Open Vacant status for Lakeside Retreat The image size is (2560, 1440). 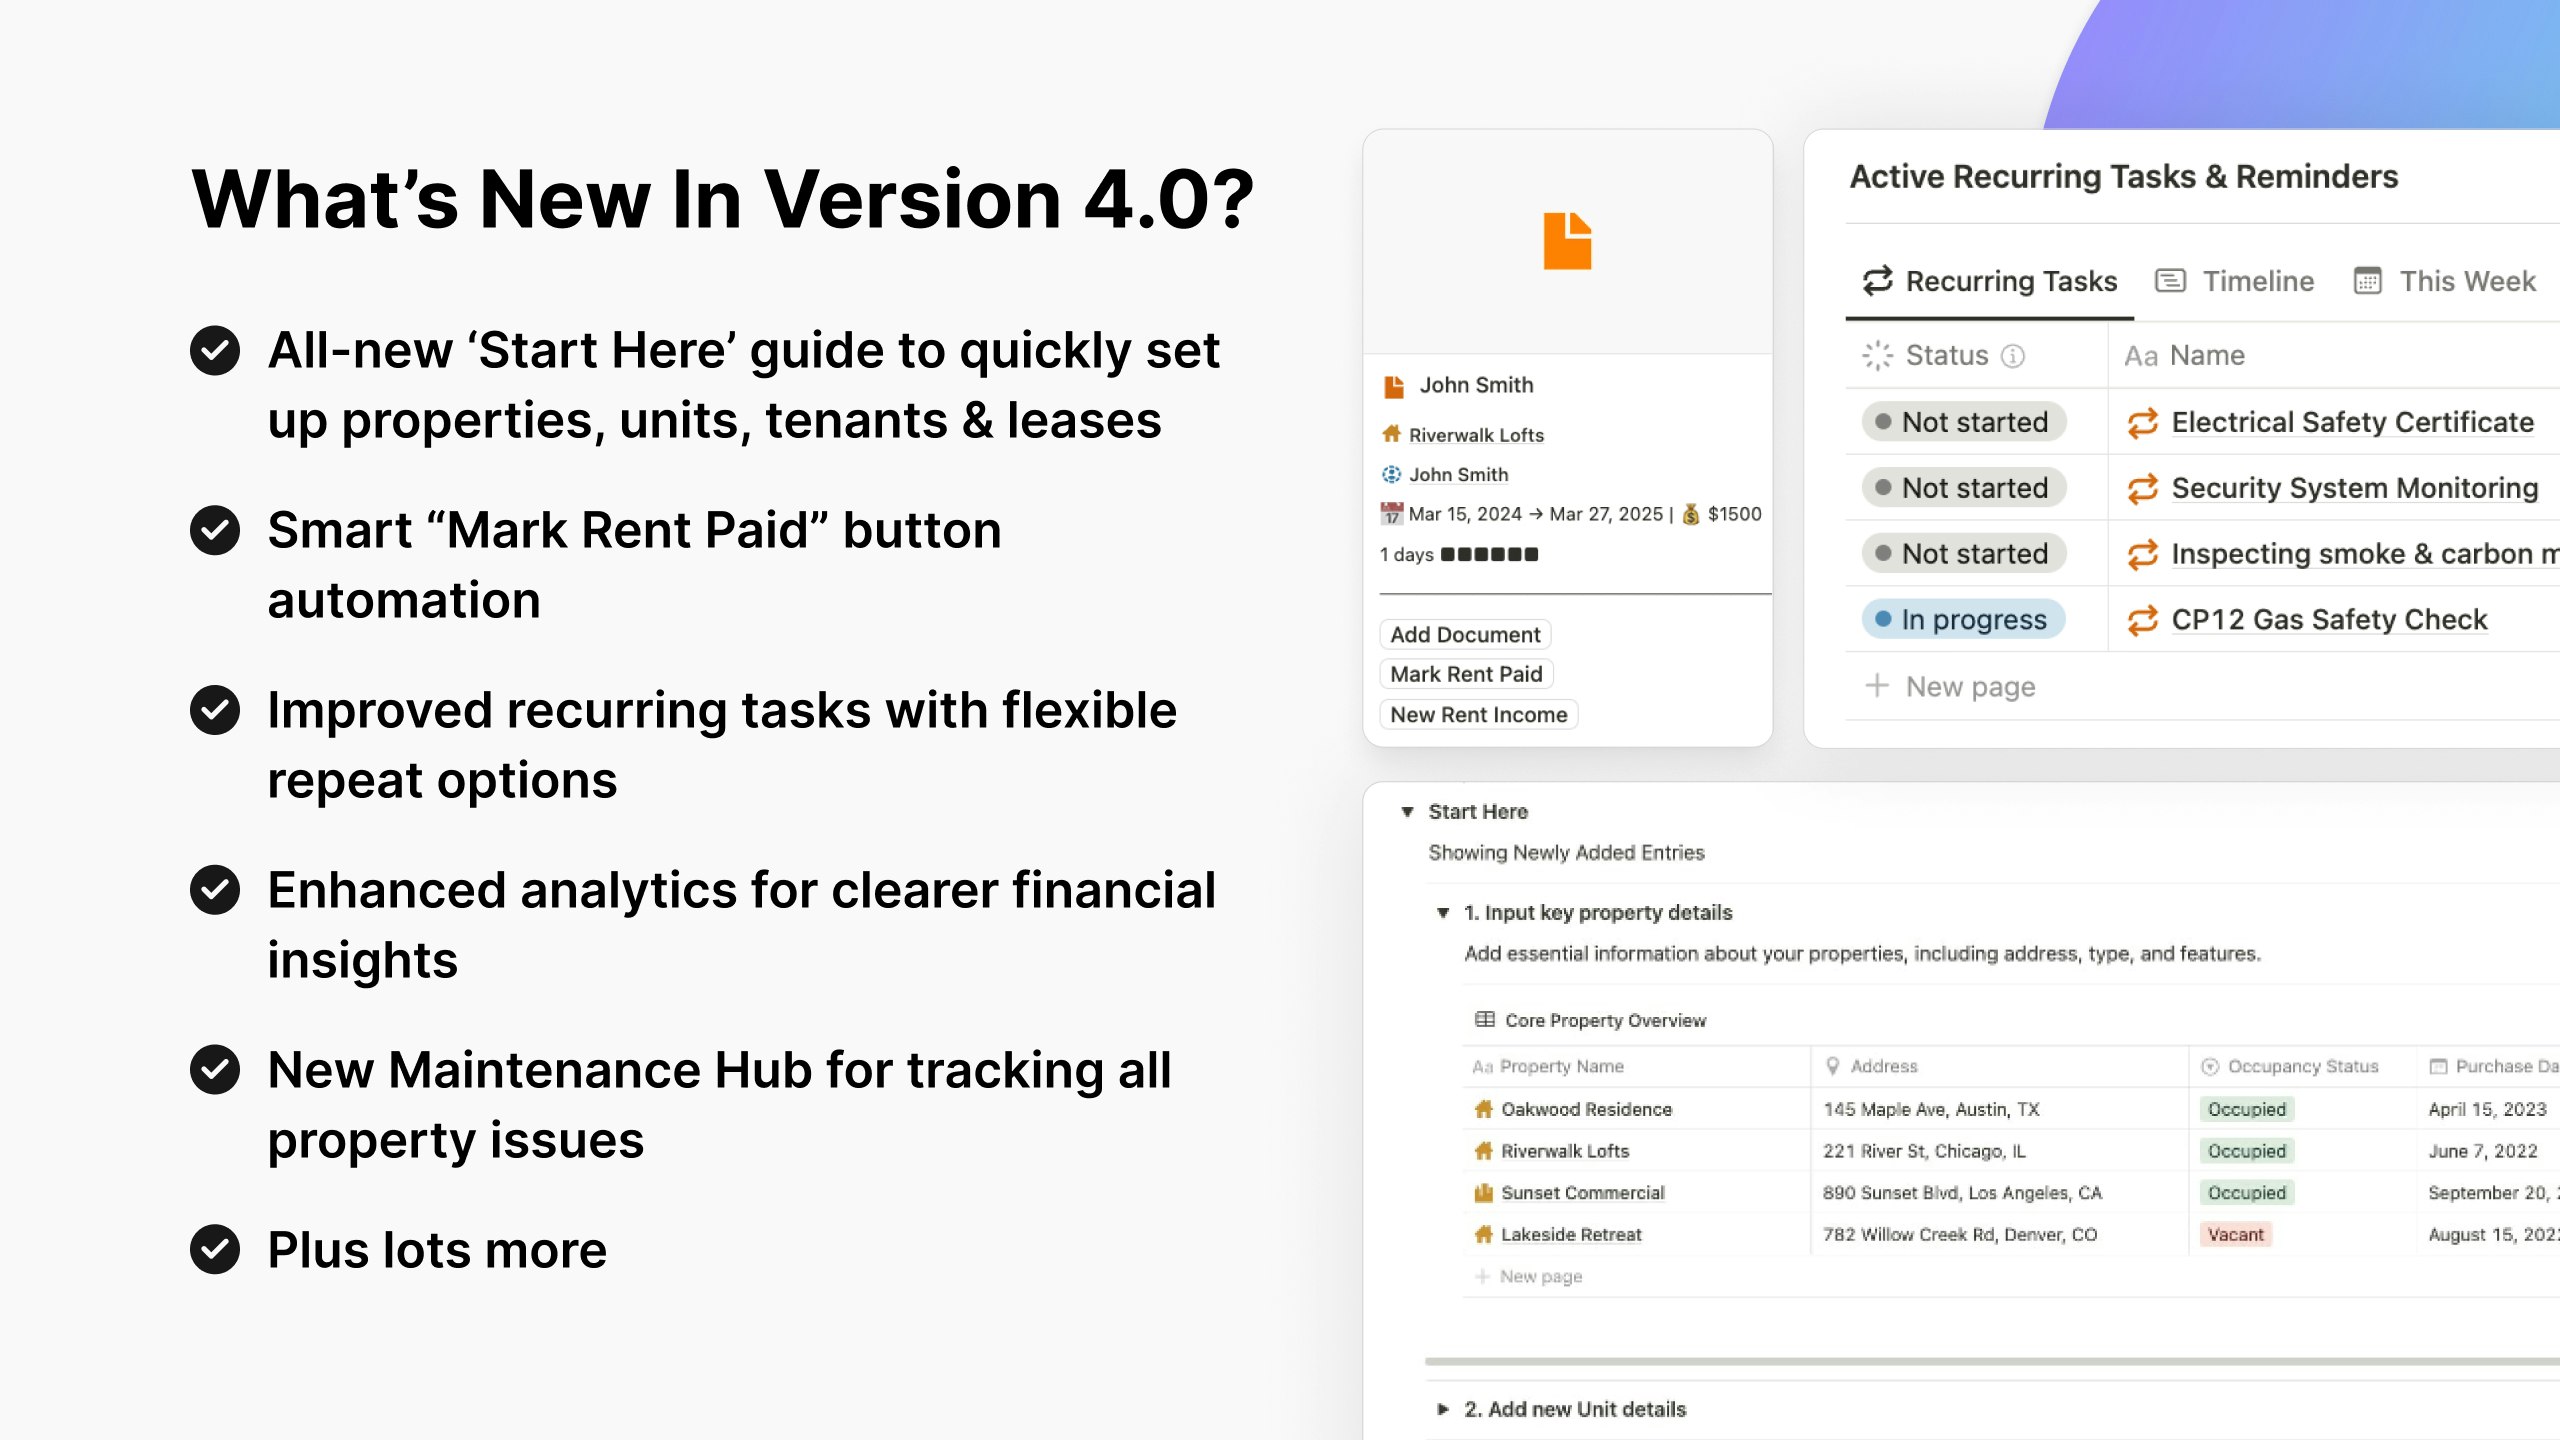coord(2235,1235)
